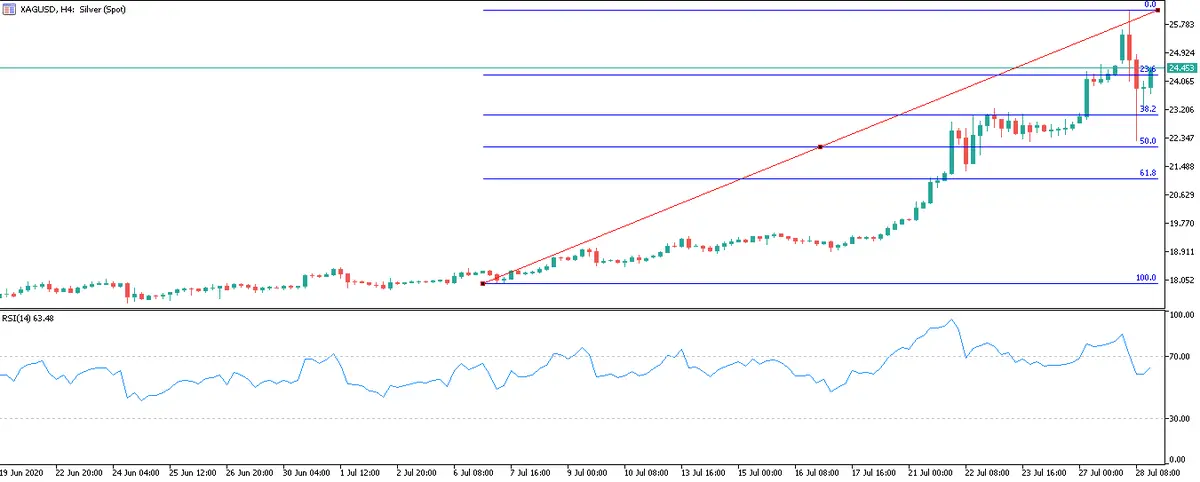Select the trendline start anchor at bottom
Screen dimensions: 1200x482
(x=483, y=283)
